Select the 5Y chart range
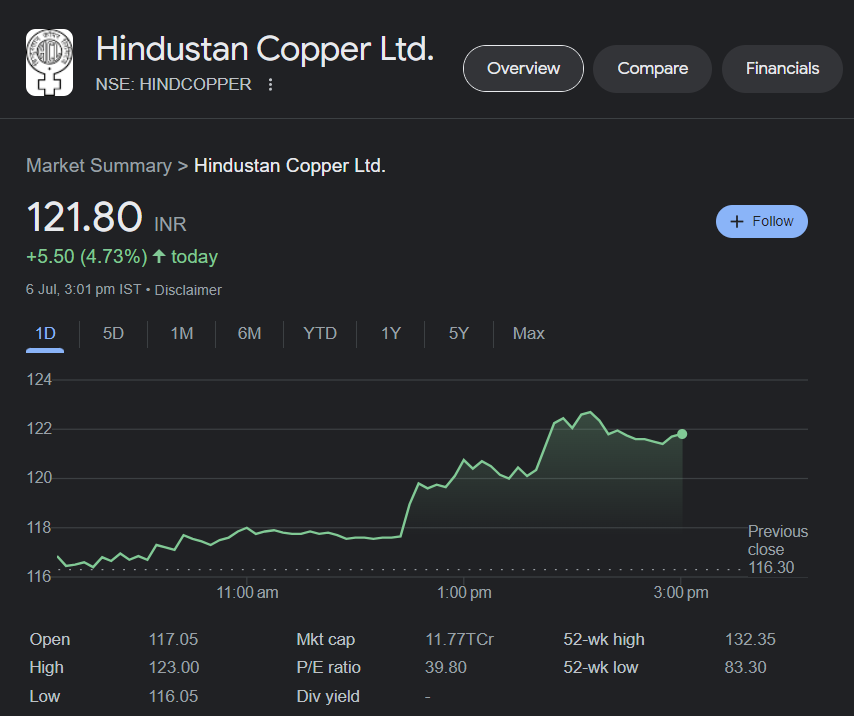The height and width of the screenshot is (716, 854). pyautogui.click(x=459, y=333)
